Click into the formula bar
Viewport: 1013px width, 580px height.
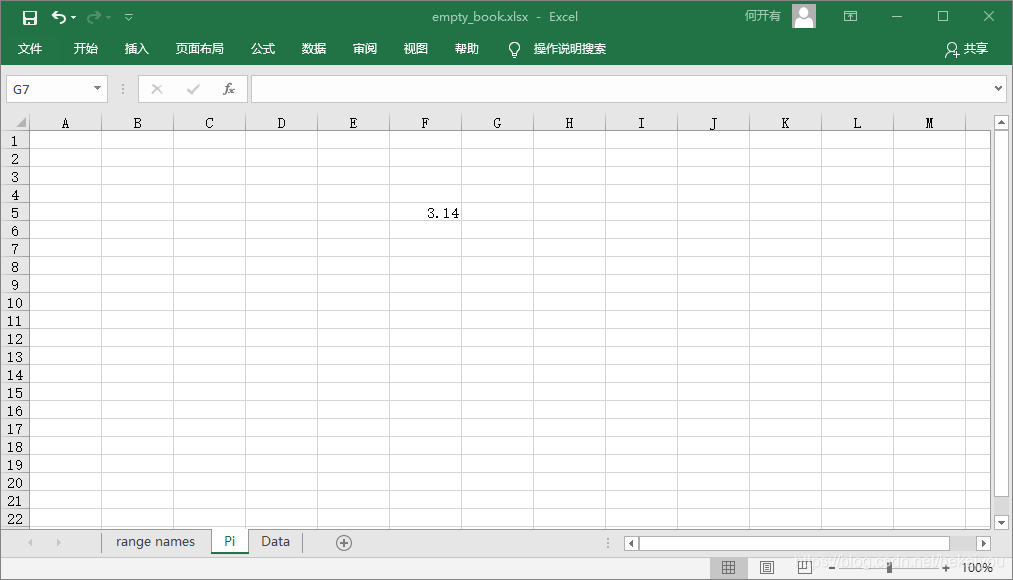coord(621,89)
